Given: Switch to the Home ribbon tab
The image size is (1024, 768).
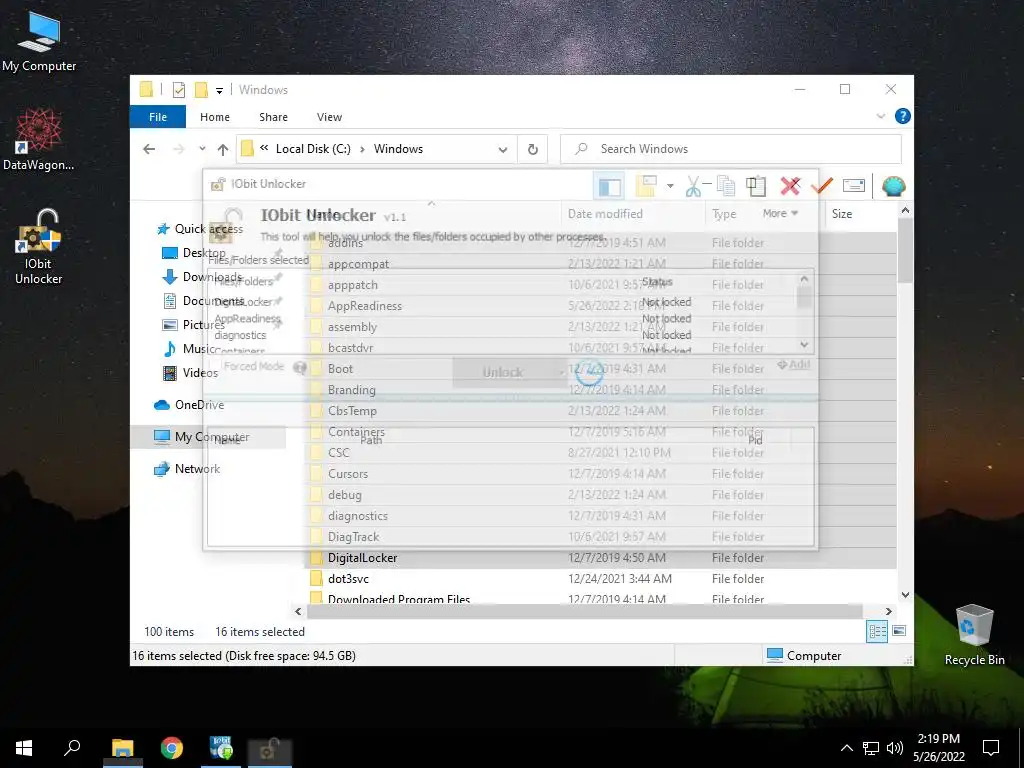Looking at the screenshot, I should coord(215,117).
